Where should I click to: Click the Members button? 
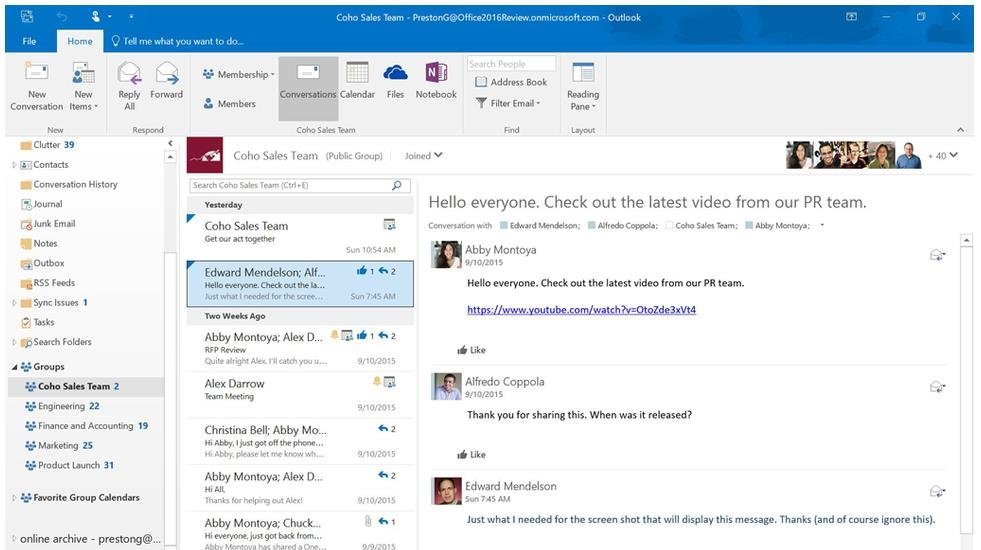pos(230,103)
